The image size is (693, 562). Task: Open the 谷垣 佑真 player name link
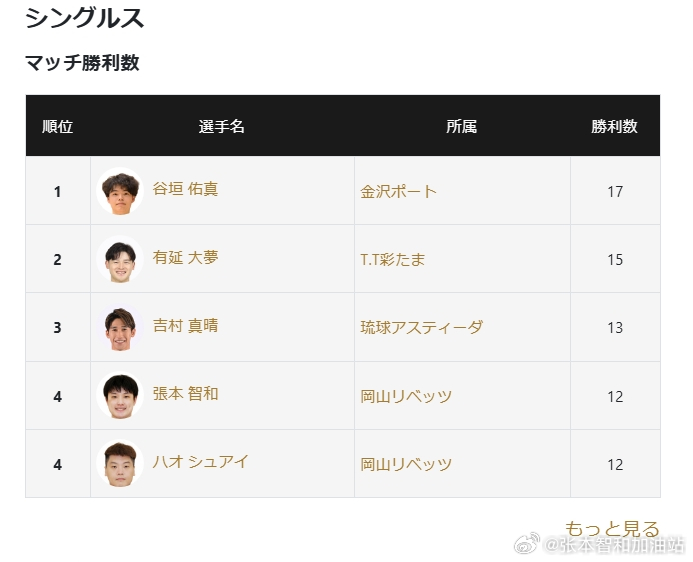[185, 189]
